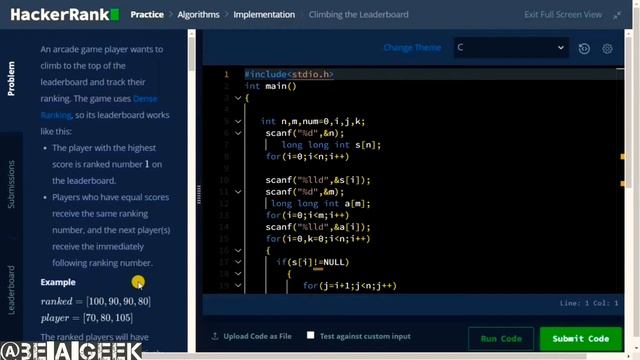This screenshot has width=640, height=360.
Task: Go to Algorithms breadcrumb
Action: 198,15
